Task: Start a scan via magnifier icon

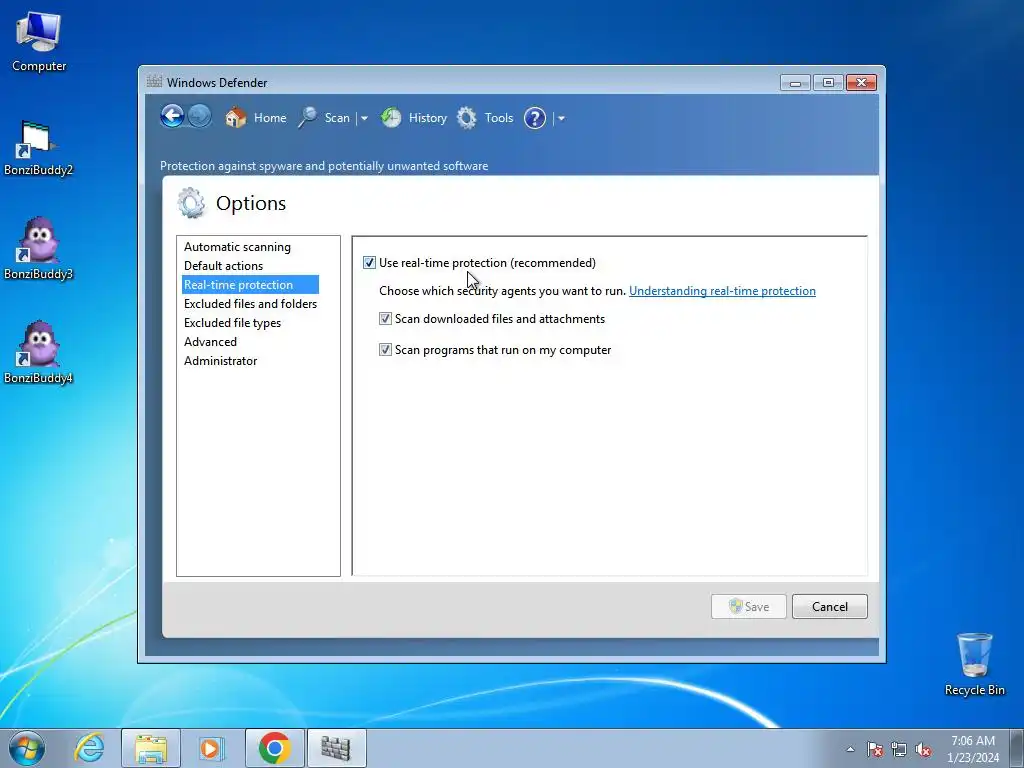Action: point(308,118)
